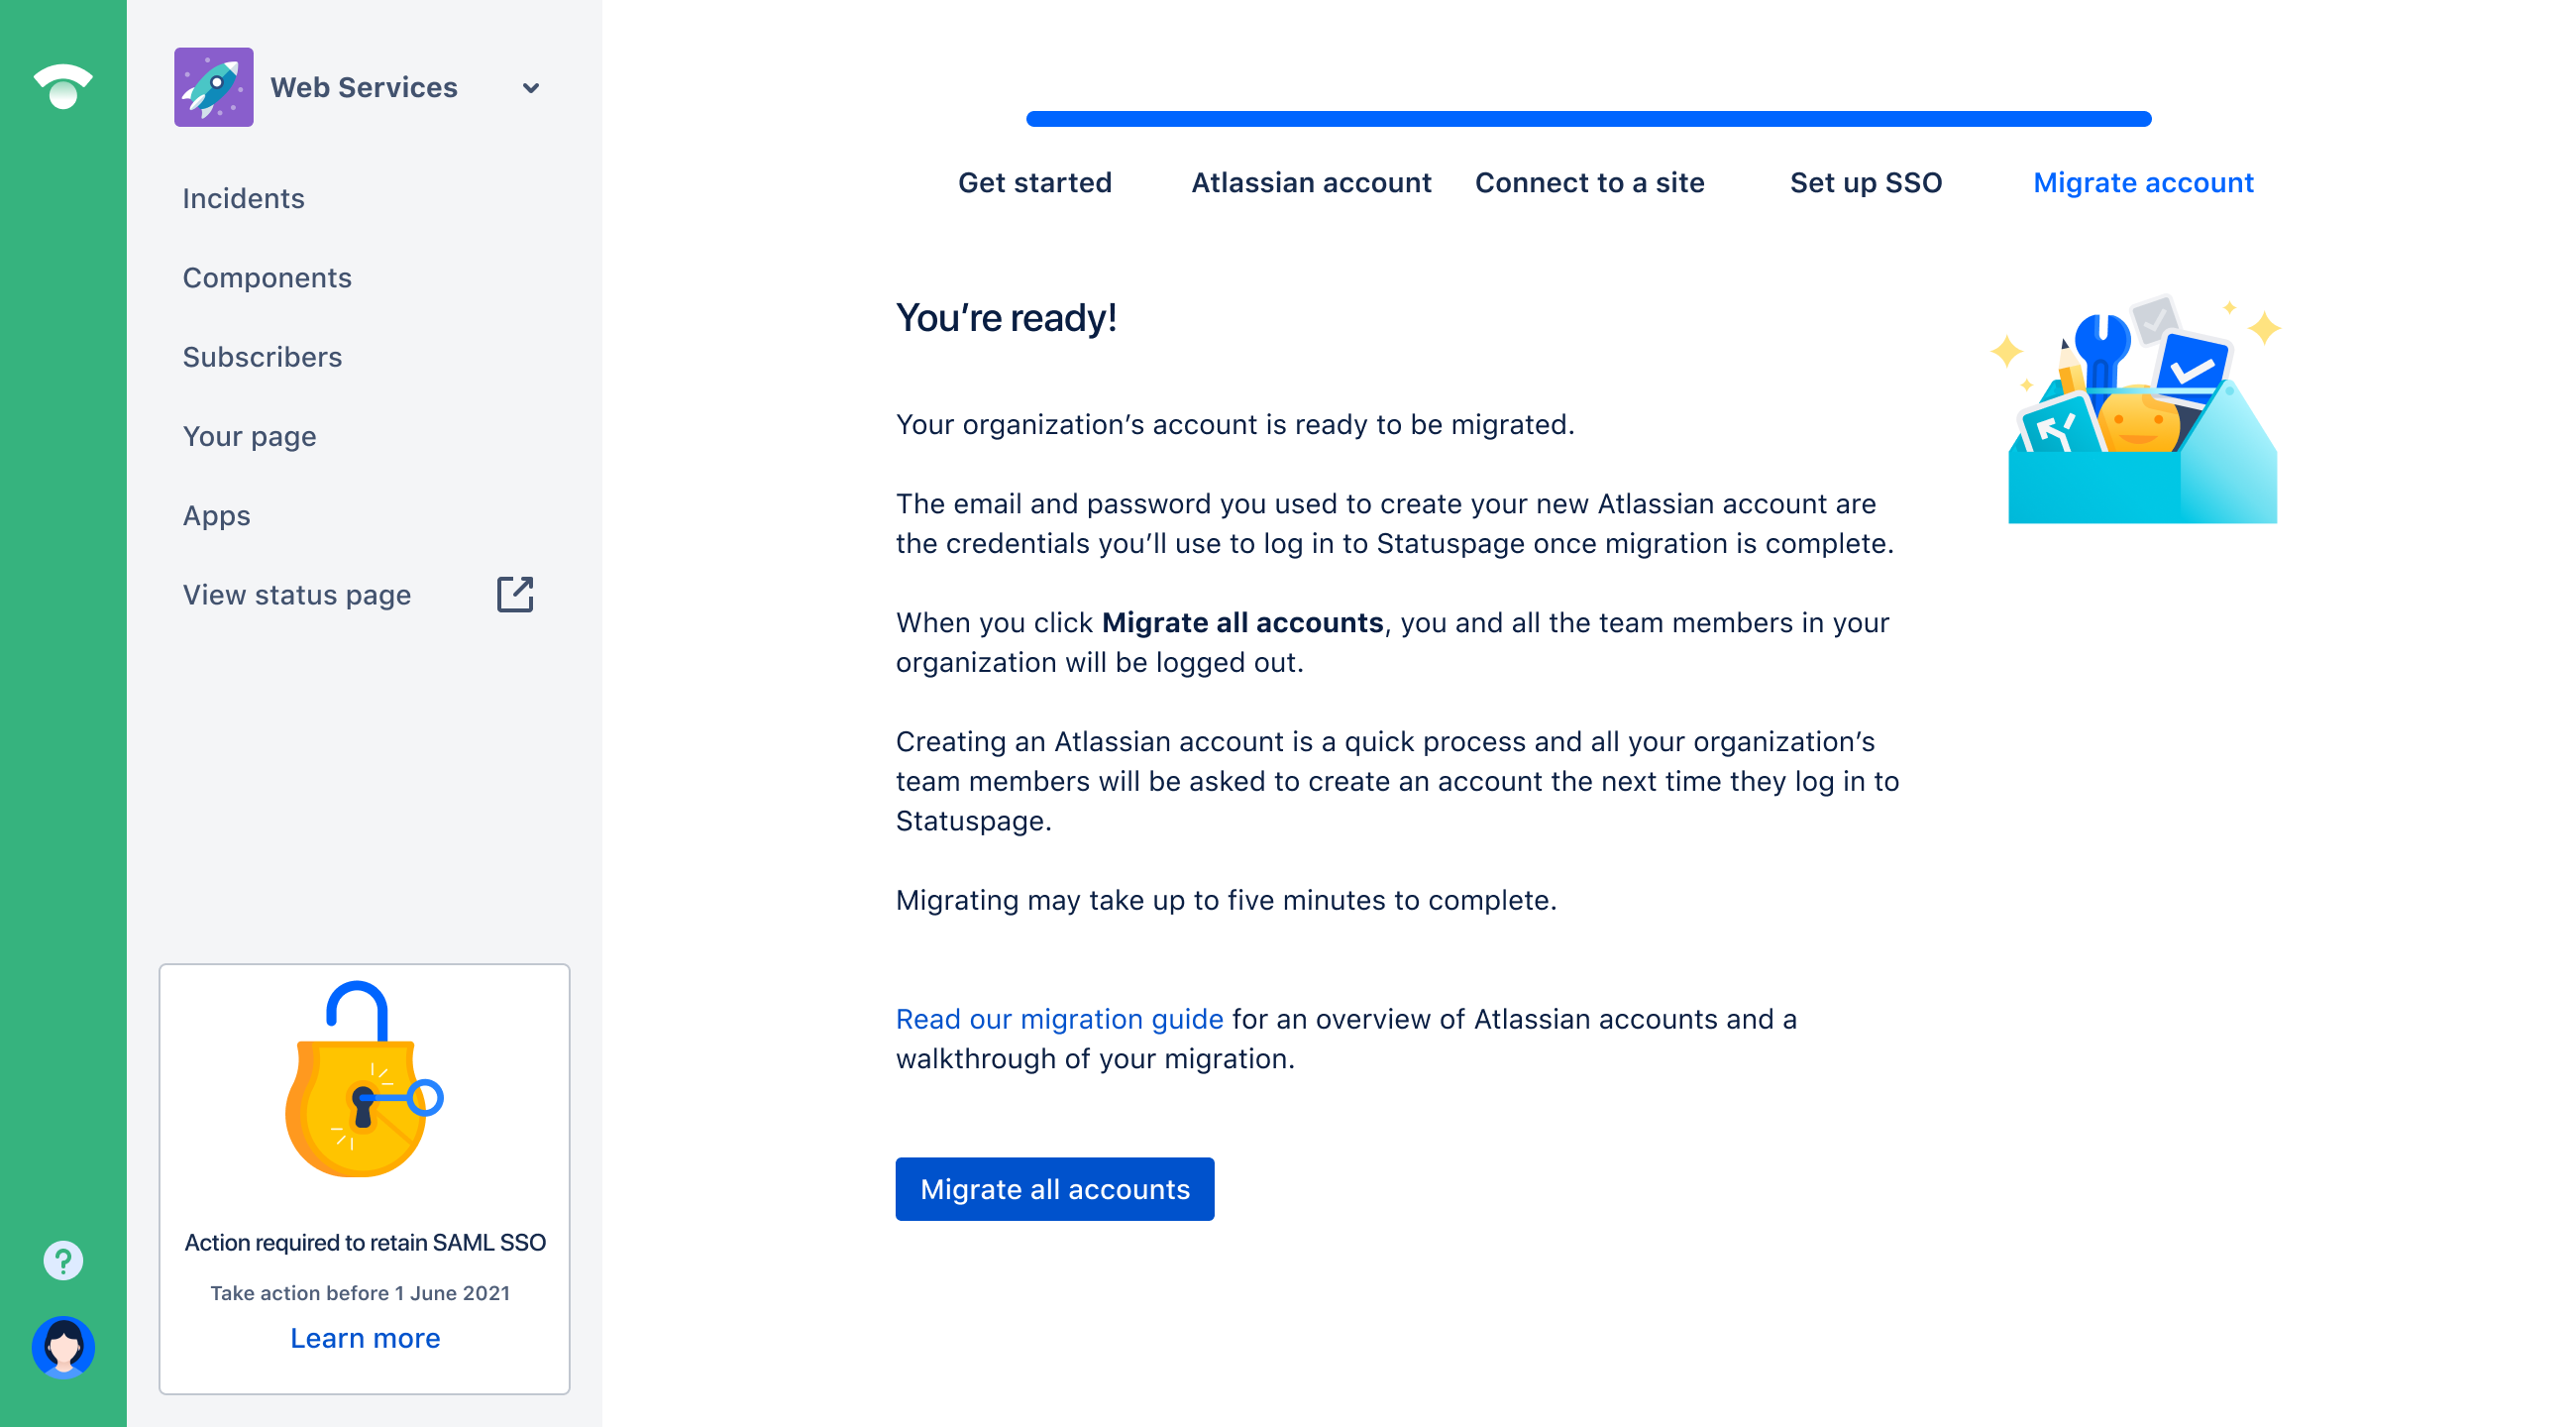Image resolution: width=2576 pixels, height=1427 pixels.
Task: Click the Subscribers sidebar menu item
Action: pos(262,357)
